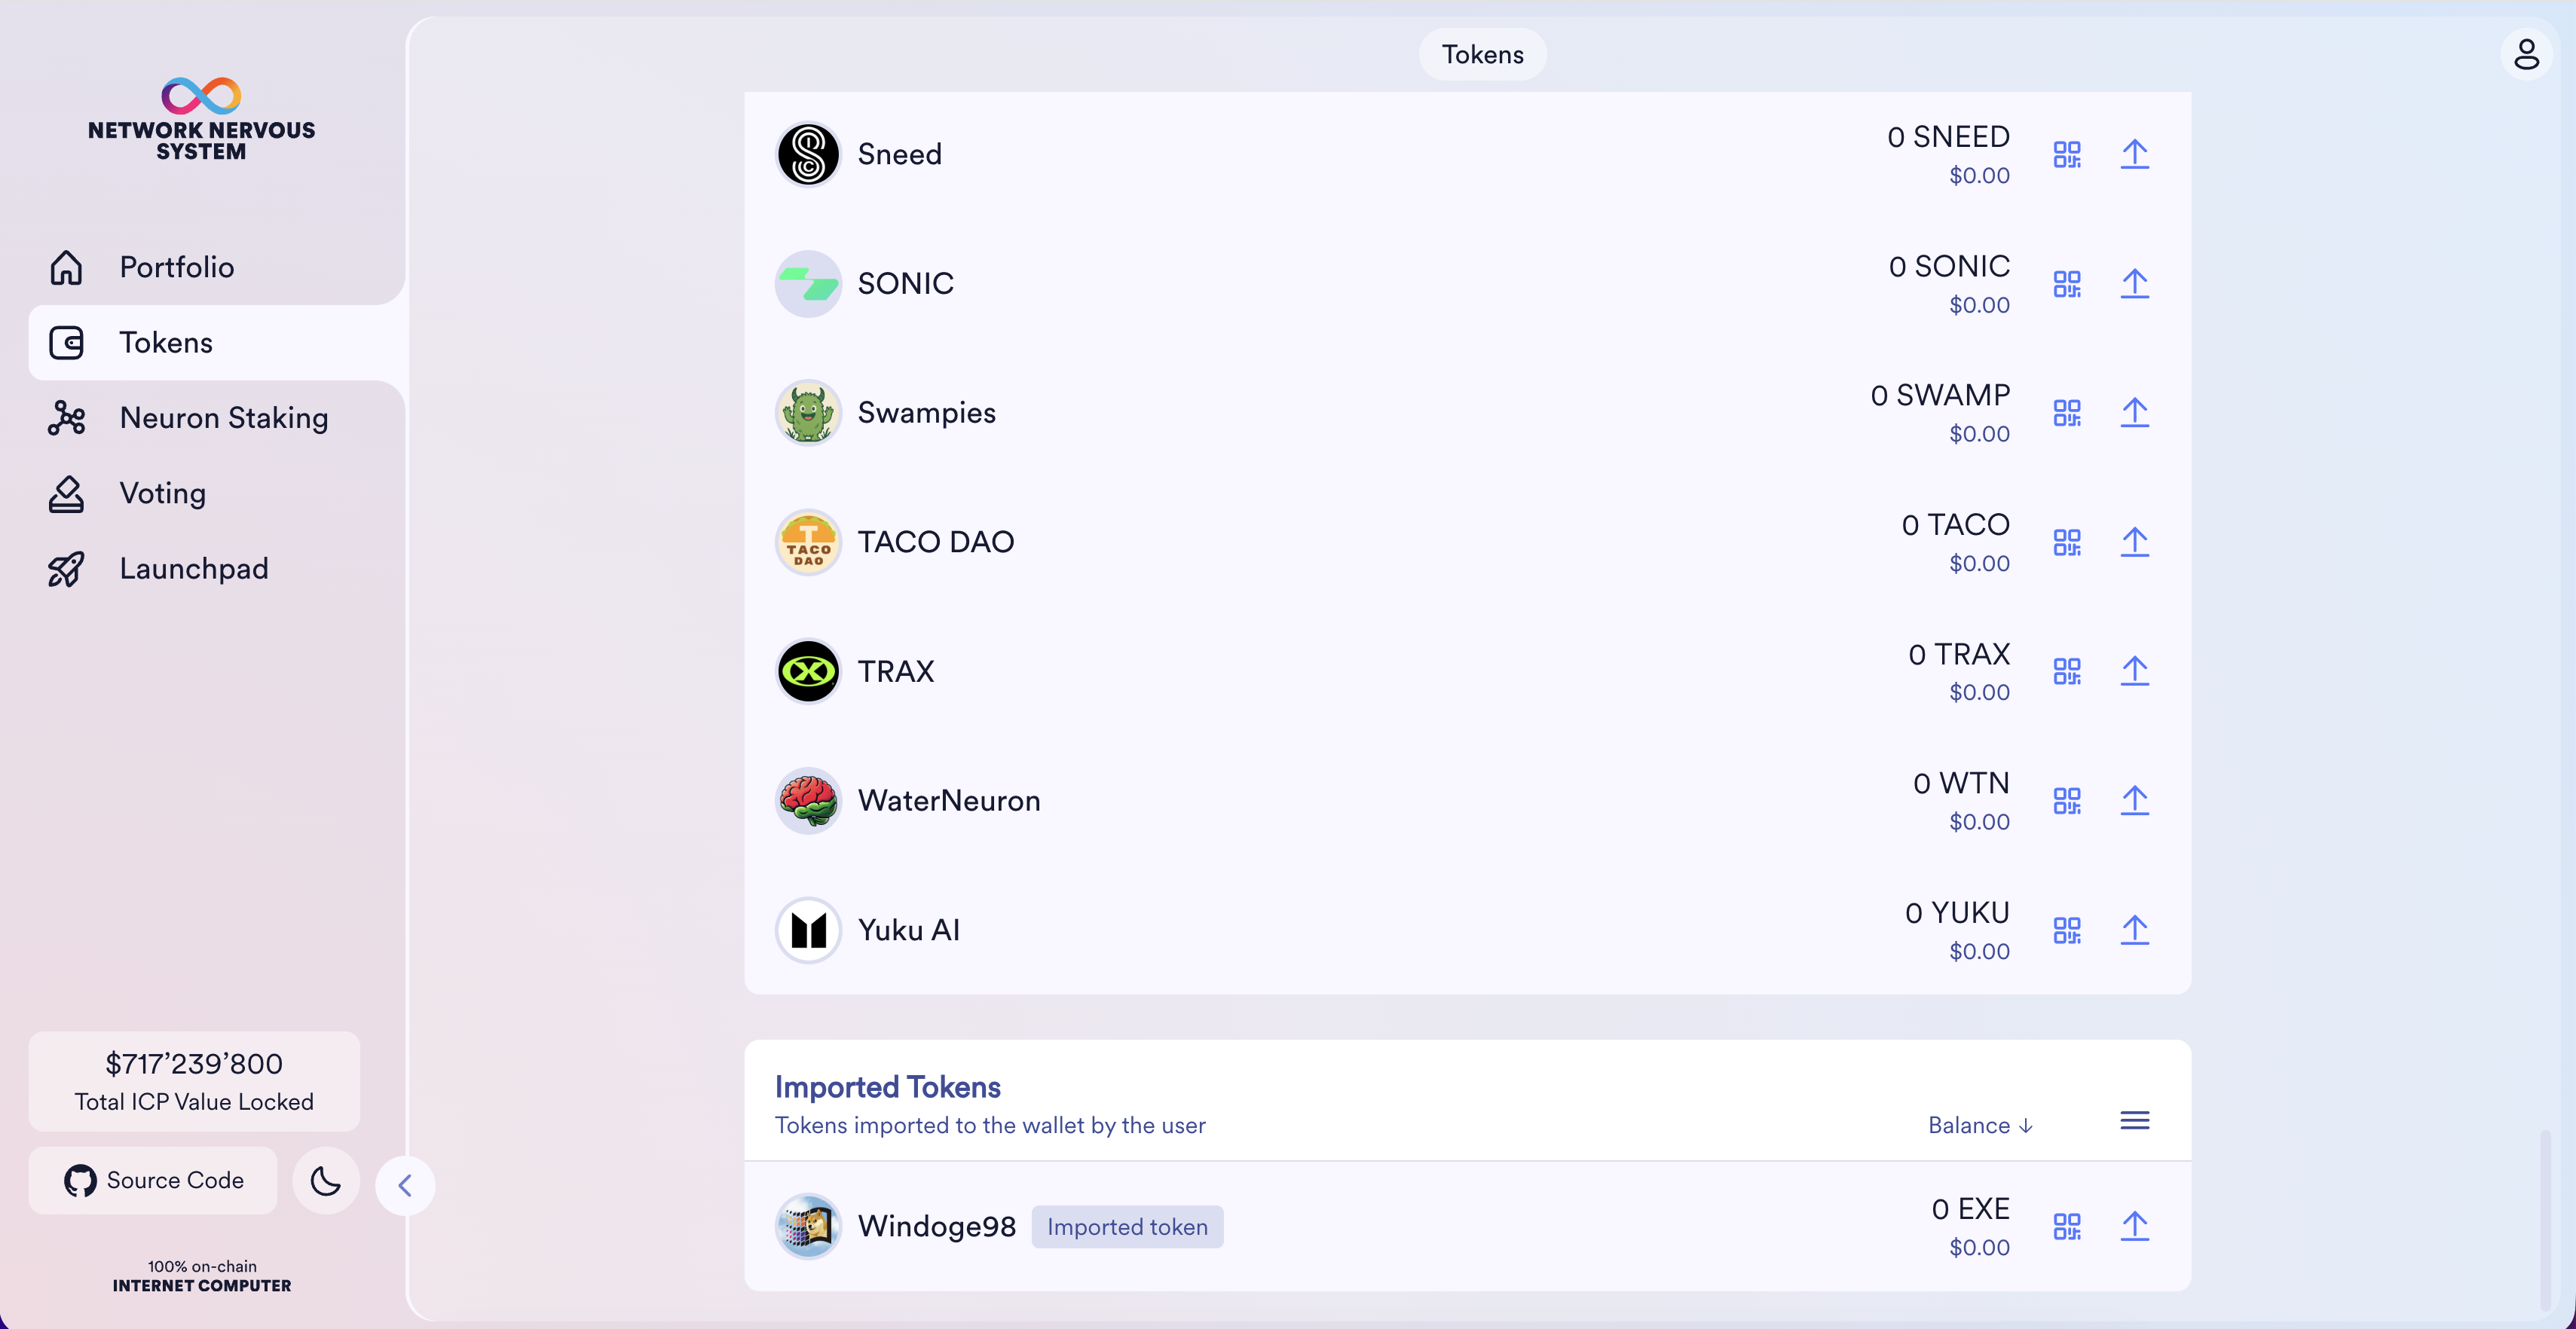
Task: Open QR receive for TRAX token
Action: click(2066, 671)
